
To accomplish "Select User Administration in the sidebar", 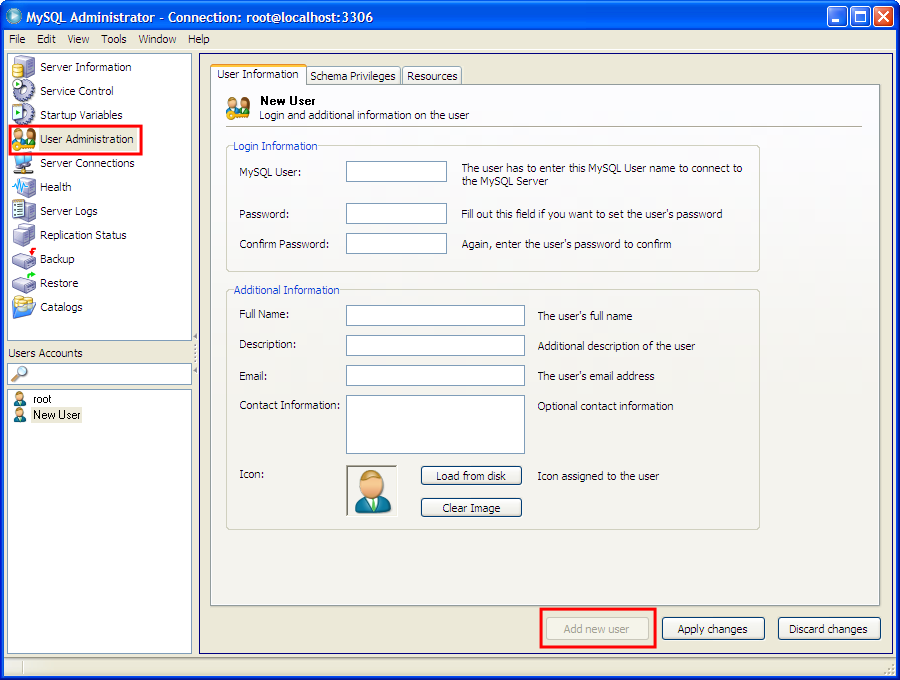I will tap(87, 139).
